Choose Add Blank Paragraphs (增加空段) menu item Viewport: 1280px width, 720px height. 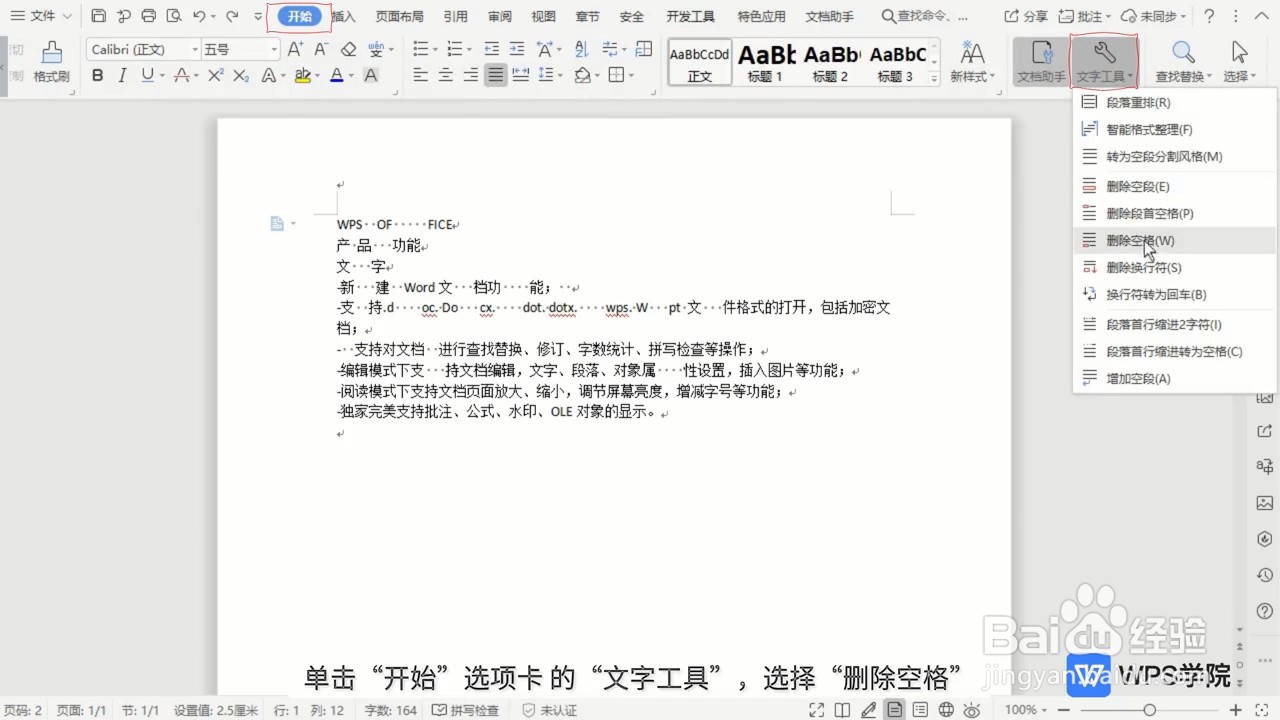coord(1174,378)
